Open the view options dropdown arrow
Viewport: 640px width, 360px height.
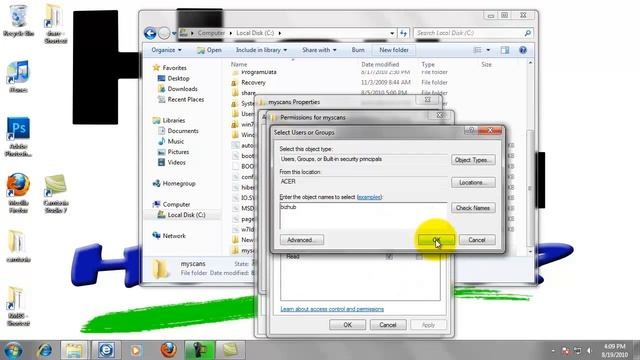pyautogui.click(x=488, y=50)
